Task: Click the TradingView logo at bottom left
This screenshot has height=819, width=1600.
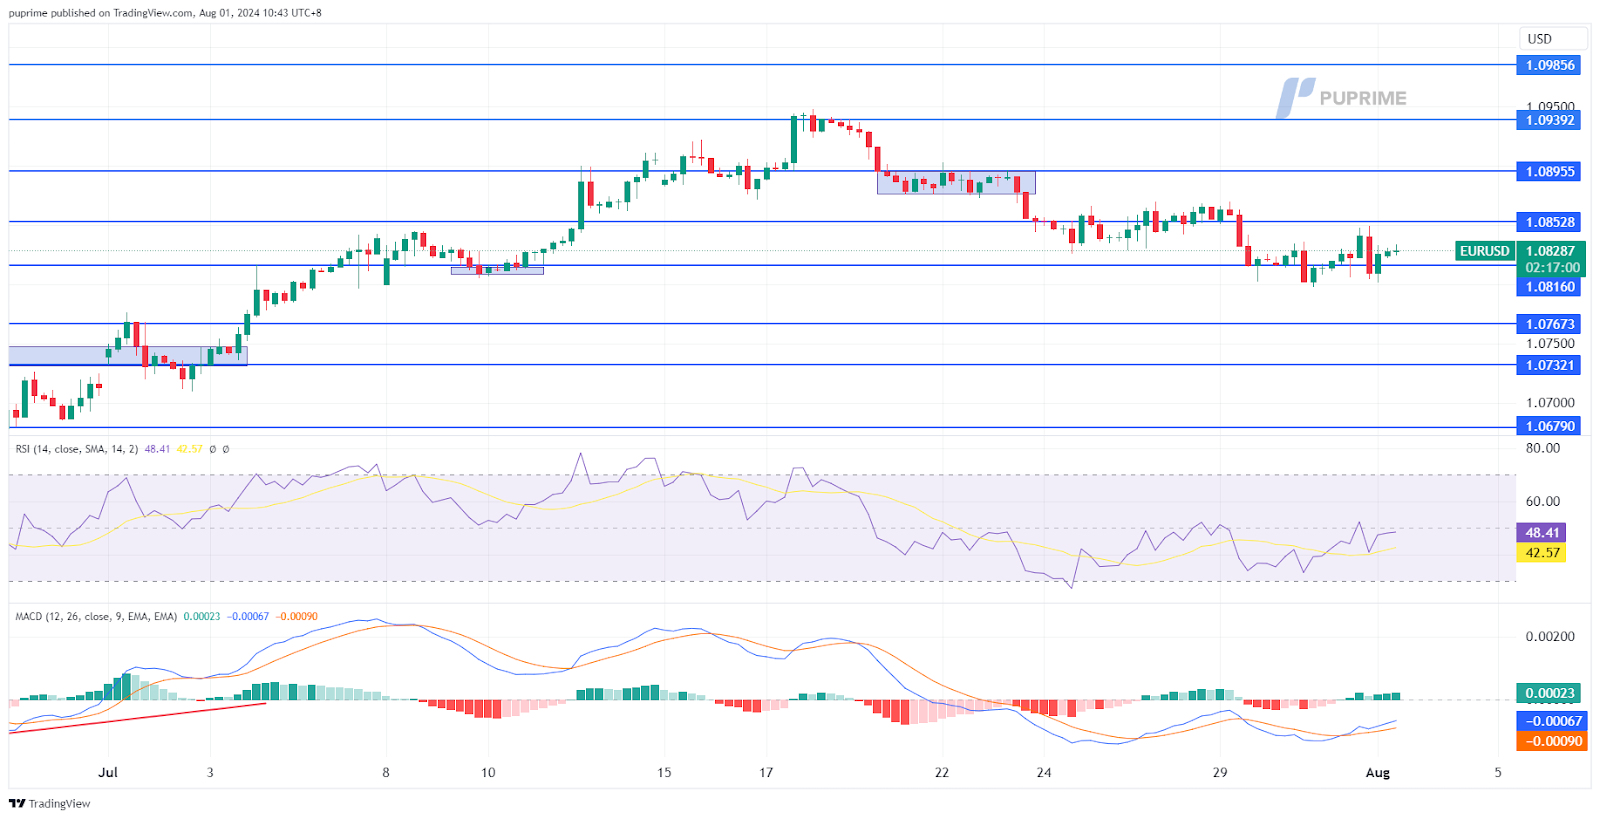Action: (49, 803)
